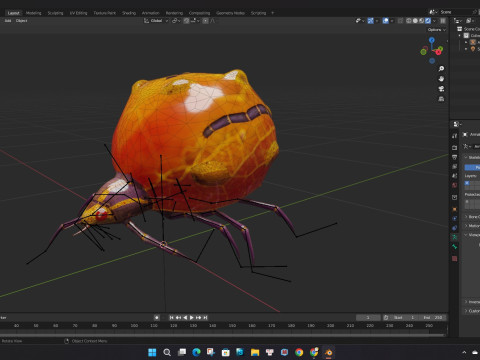
Task: Open the object types visibility dropdown
Action: 359,21
